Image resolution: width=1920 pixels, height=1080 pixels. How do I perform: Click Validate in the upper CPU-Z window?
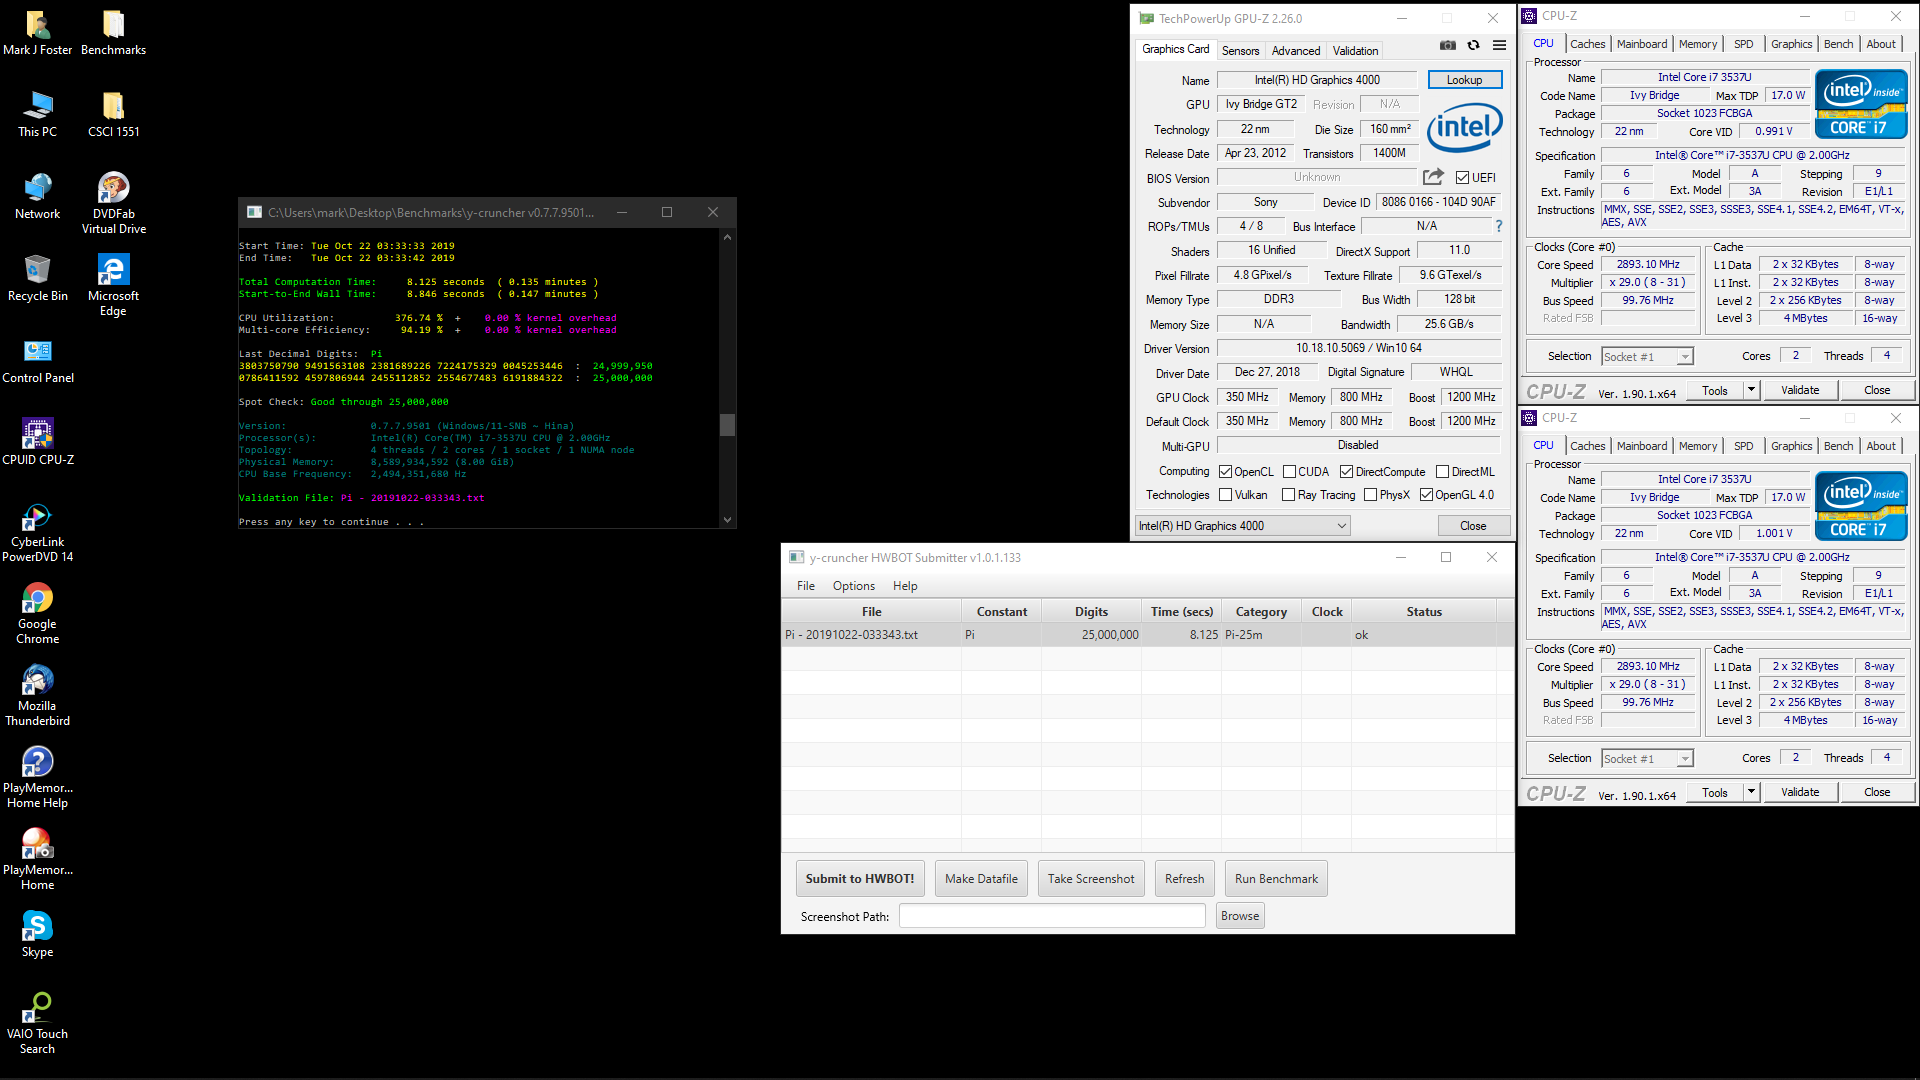pos(1800,390)
